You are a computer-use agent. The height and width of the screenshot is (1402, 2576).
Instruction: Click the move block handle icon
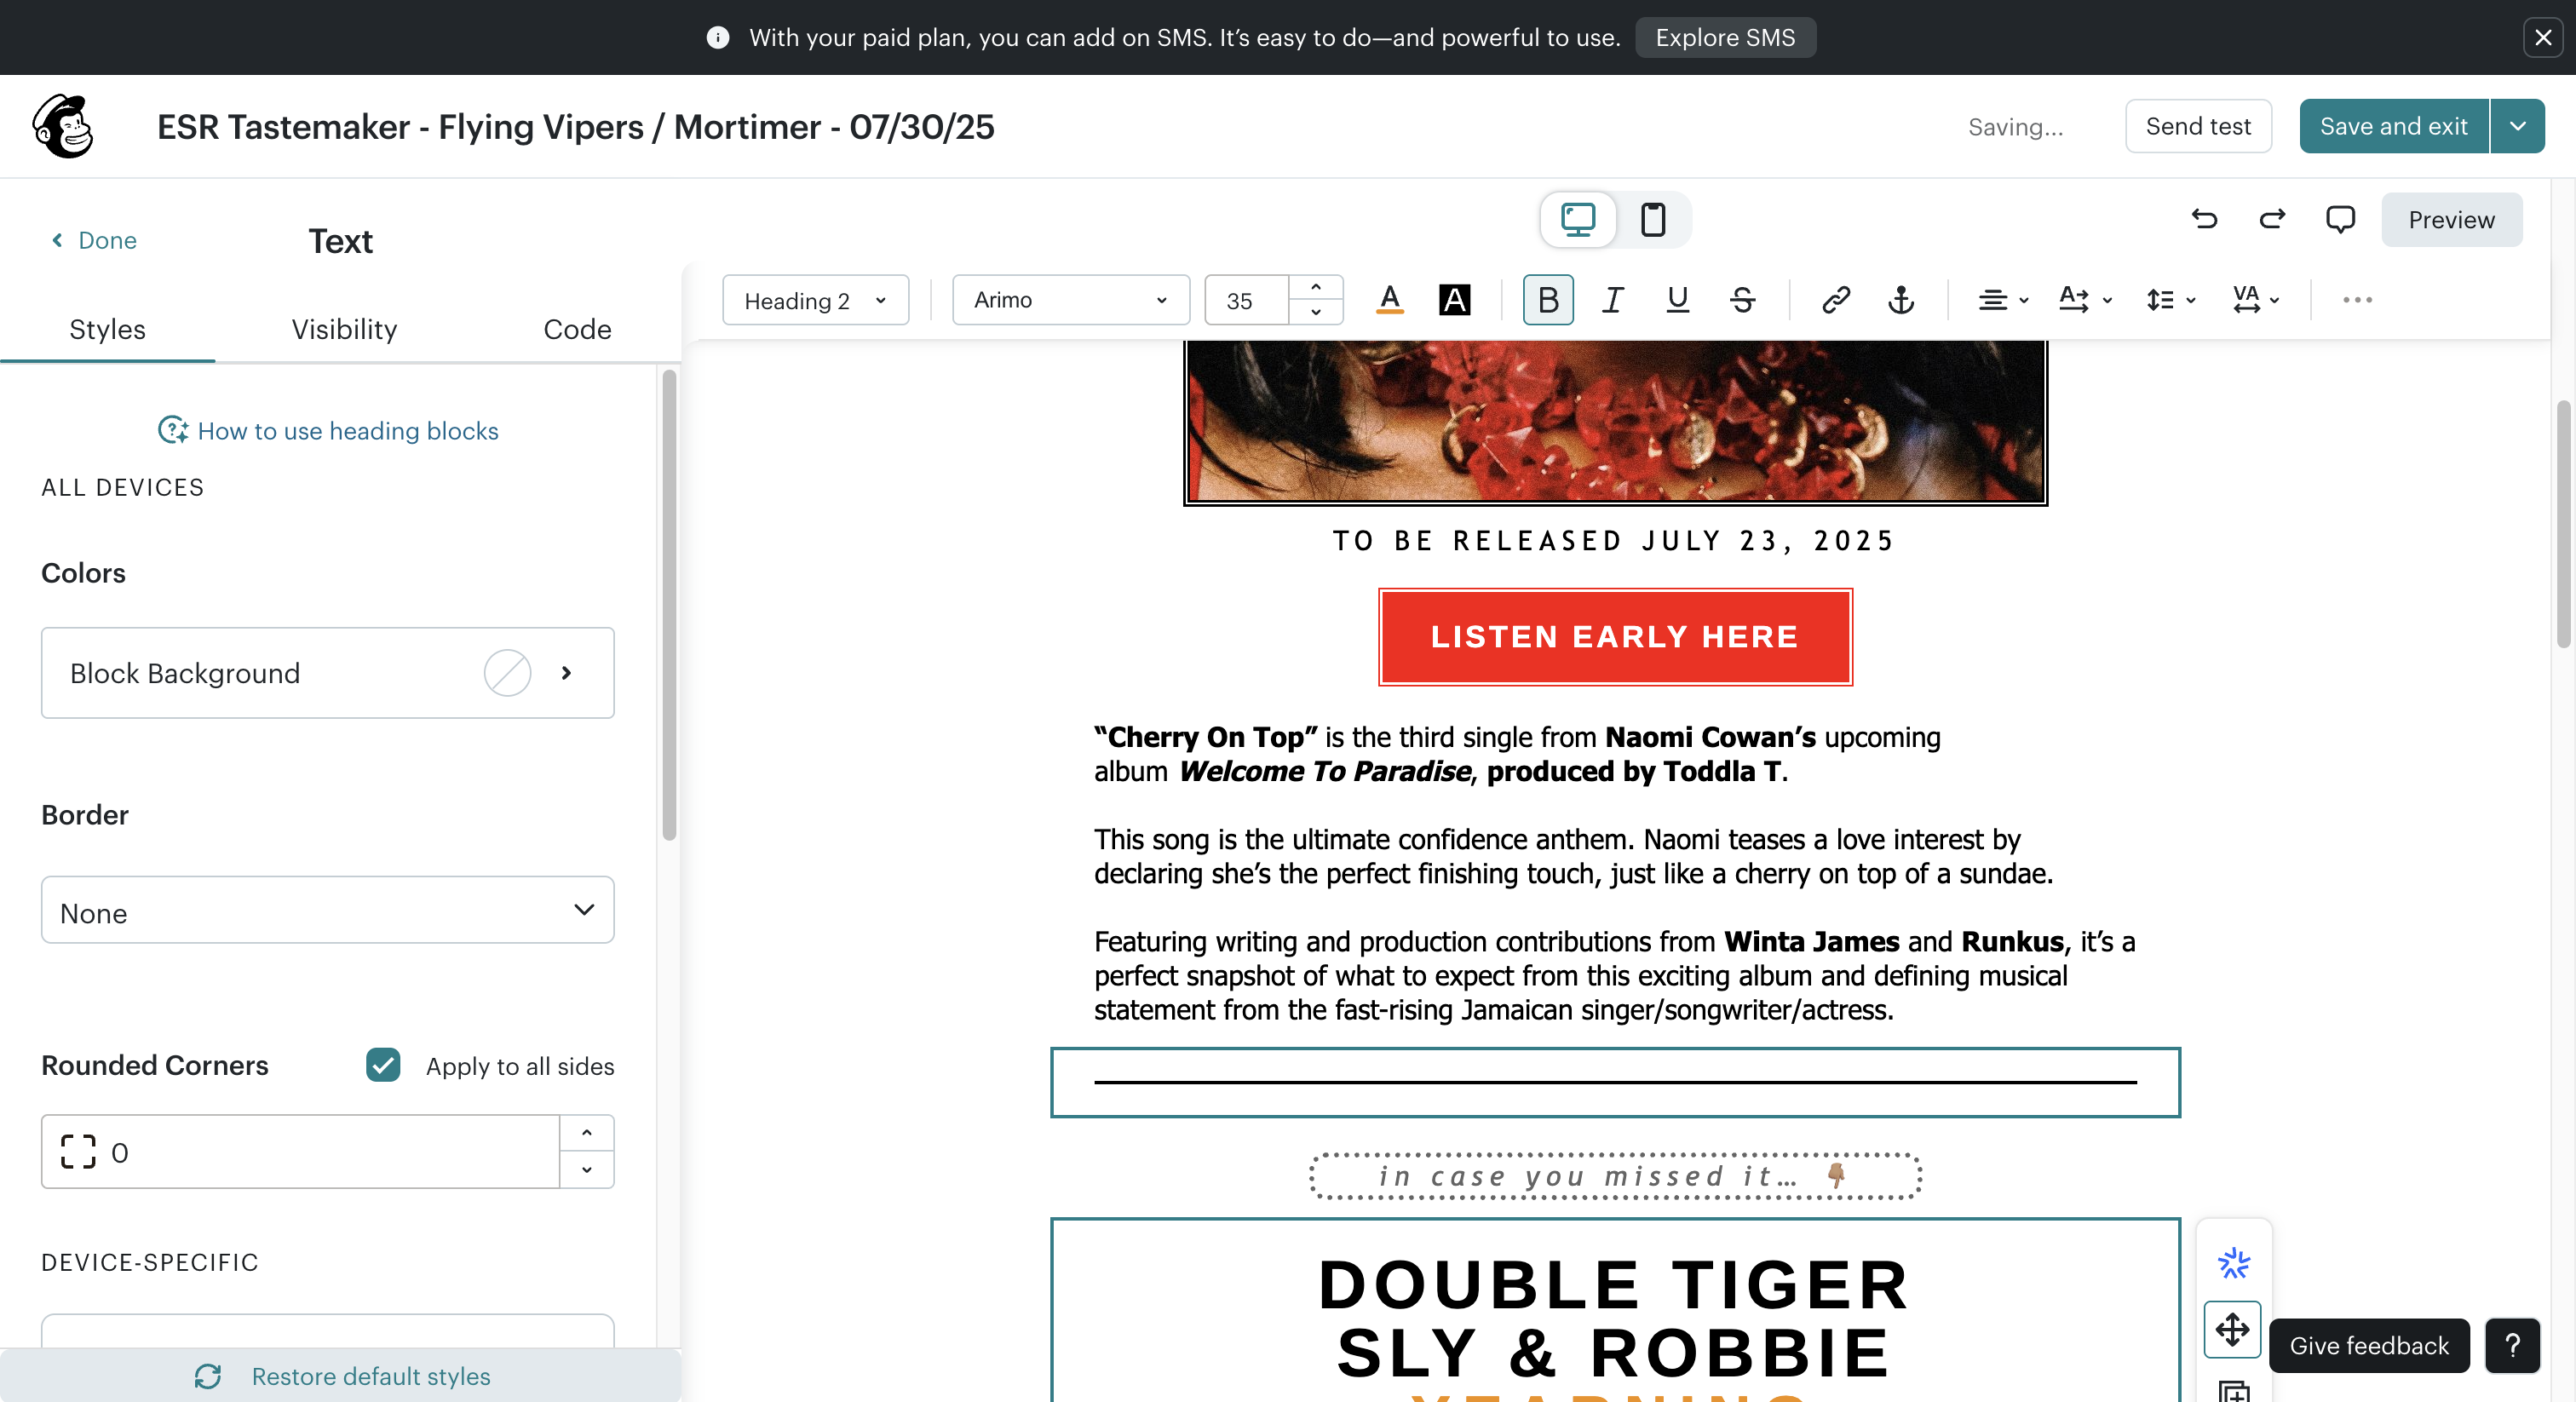2233,1329
